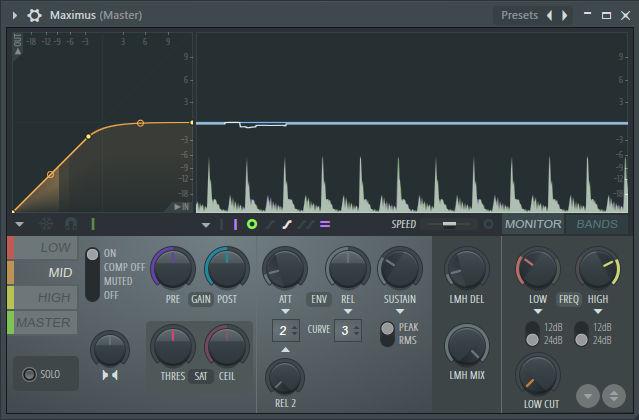Click the LOW frequency knob
The image size is (639, 420).
point(538,268)
